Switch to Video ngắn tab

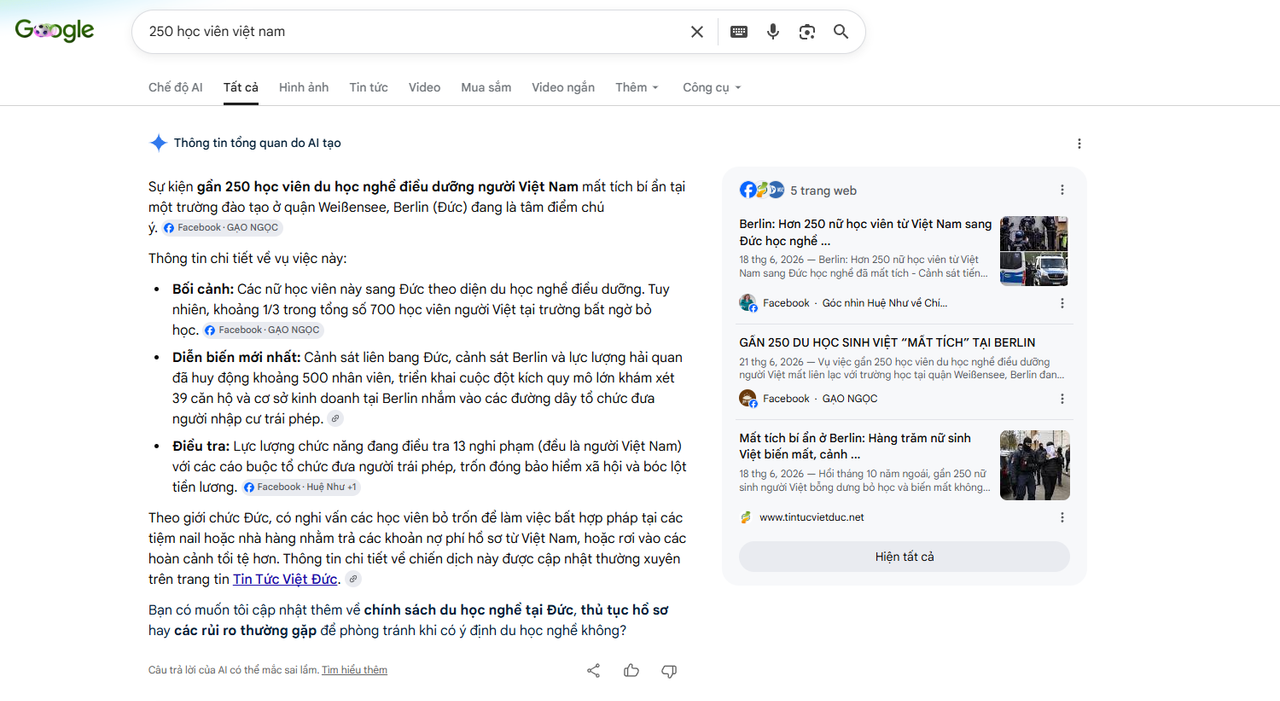click(563, 87)
